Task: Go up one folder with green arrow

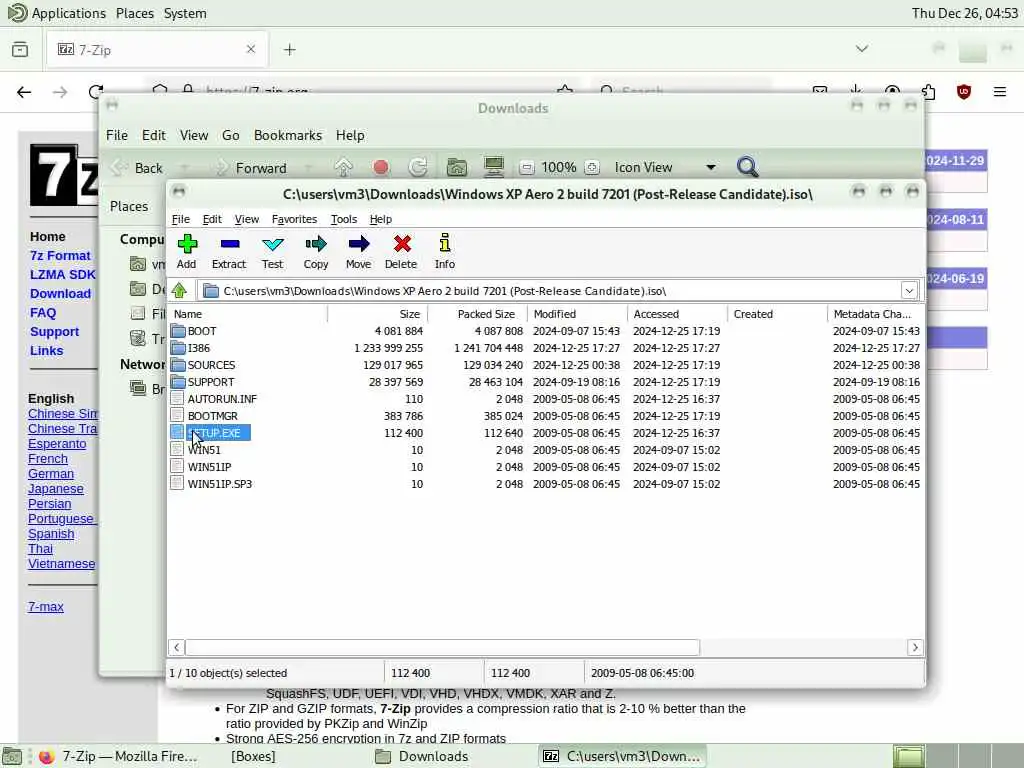Action: (180, 290)
